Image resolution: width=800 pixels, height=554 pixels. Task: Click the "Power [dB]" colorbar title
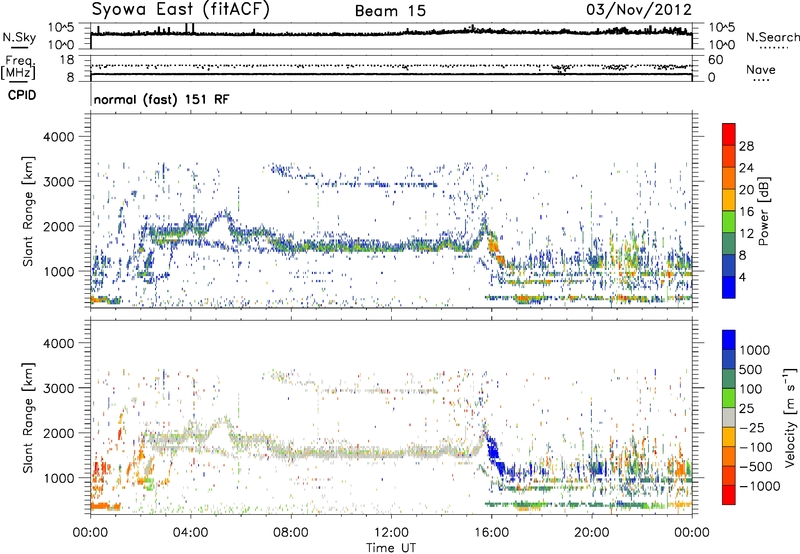click(763, 211)
